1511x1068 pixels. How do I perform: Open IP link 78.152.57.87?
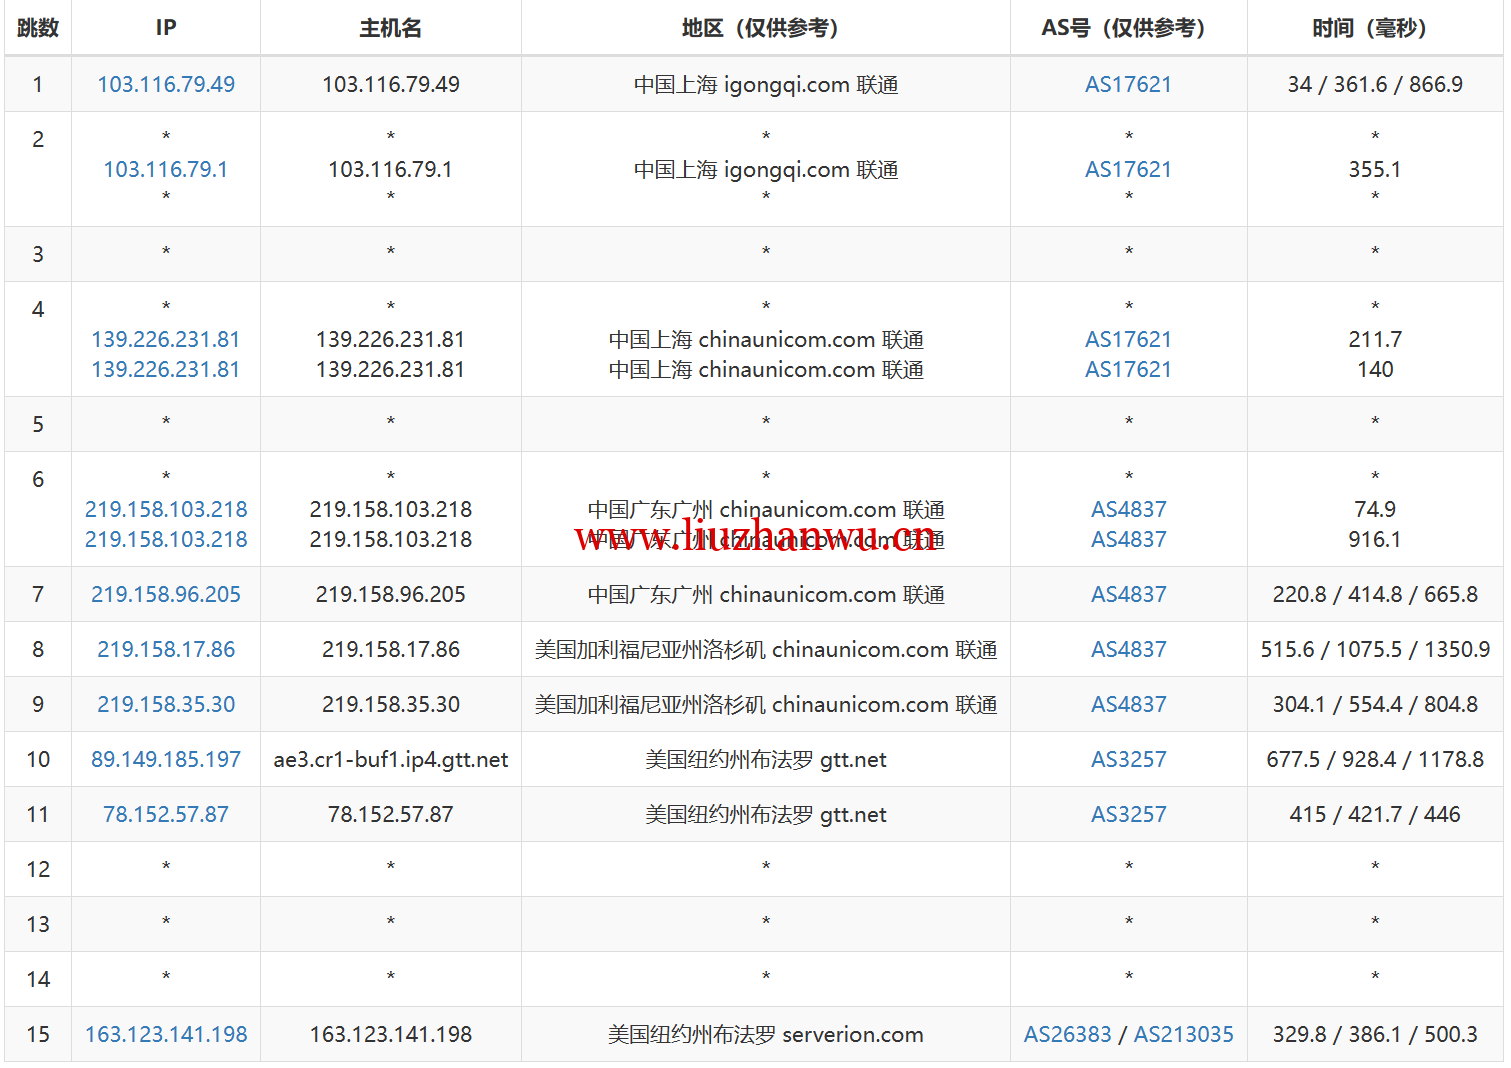[166, 814]
